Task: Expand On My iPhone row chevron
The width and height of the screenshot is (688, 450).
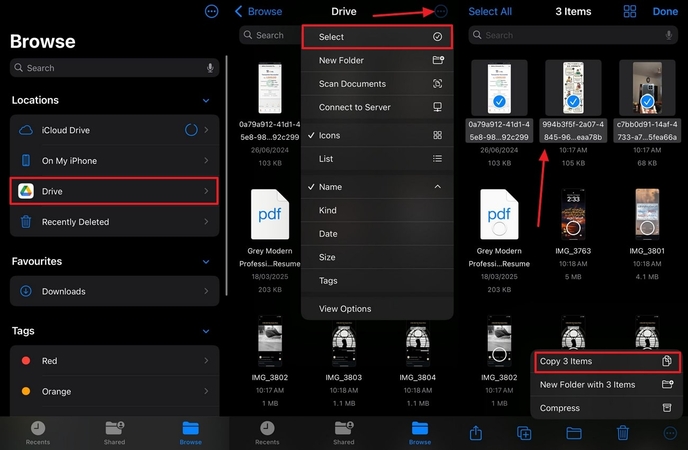Action: click(x=206, y=161)
